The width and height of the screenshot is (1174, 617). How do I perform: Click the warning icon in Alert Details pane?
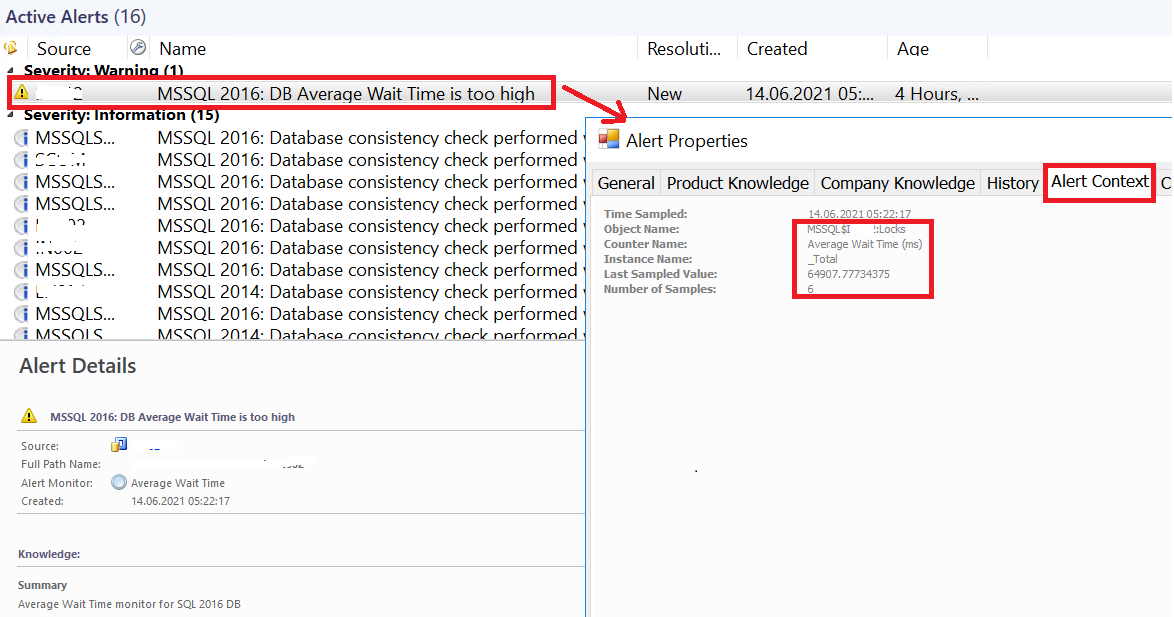[28, 416]
